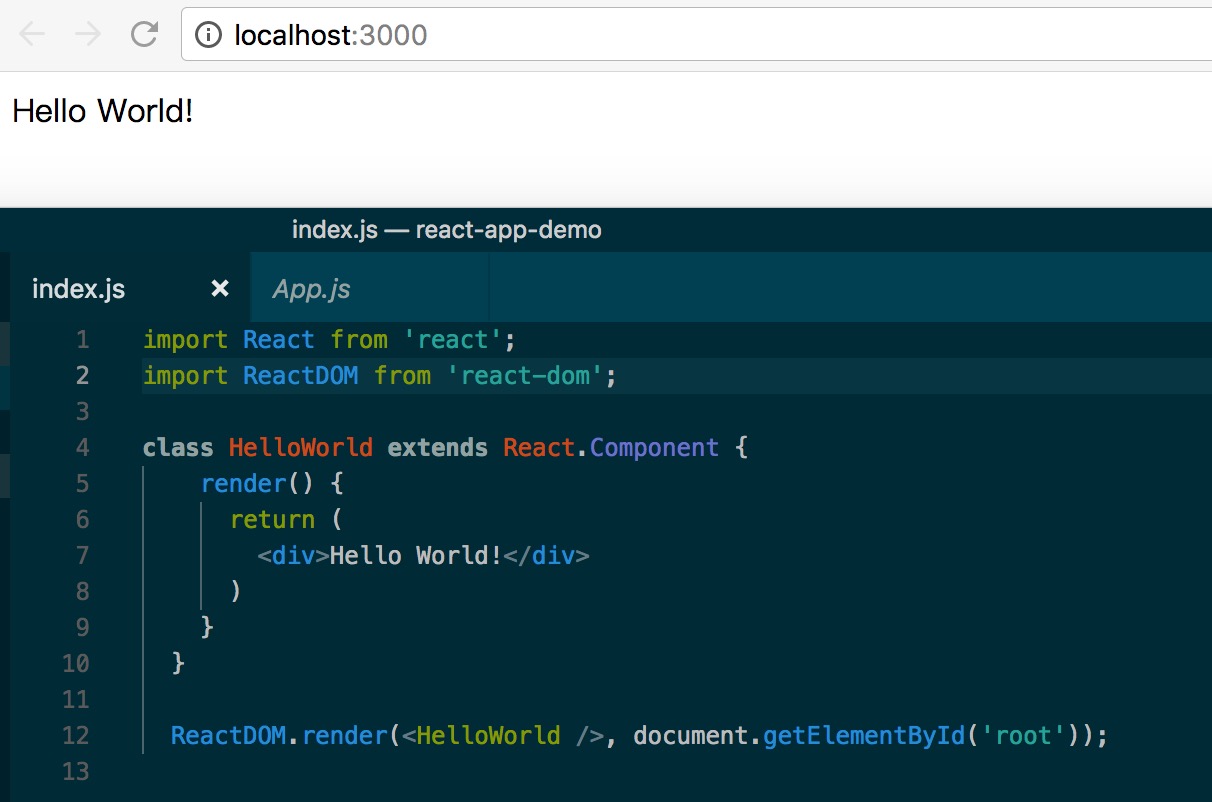
Task: Open the site information icon
Action: pyautogui.click(x=208, y=36)
